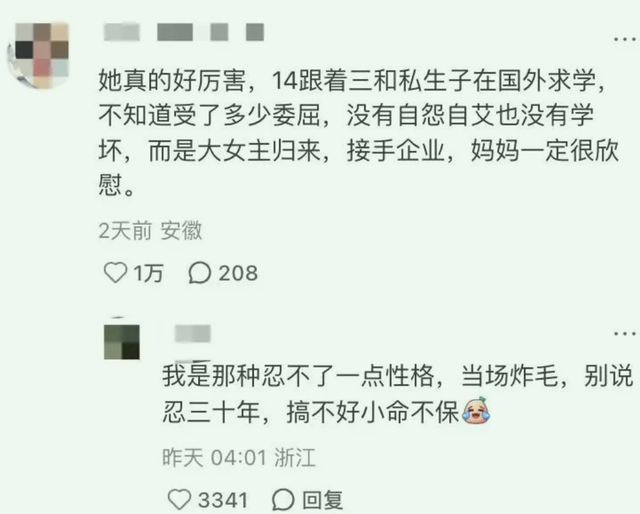
Task: Like the top comment with the heart icon
Action: [116, 273]
